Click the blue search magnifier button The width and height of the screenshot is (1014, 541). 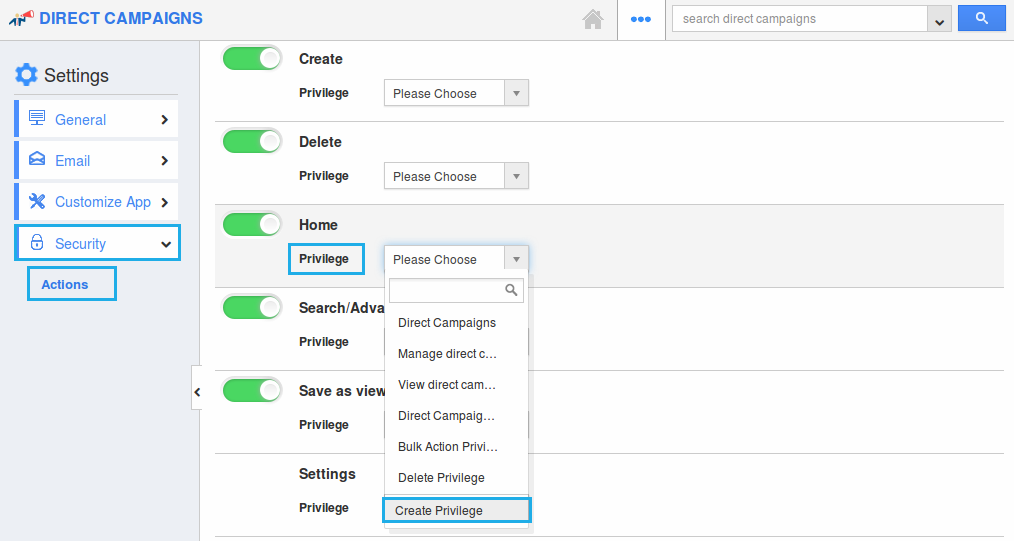point(981,18)
